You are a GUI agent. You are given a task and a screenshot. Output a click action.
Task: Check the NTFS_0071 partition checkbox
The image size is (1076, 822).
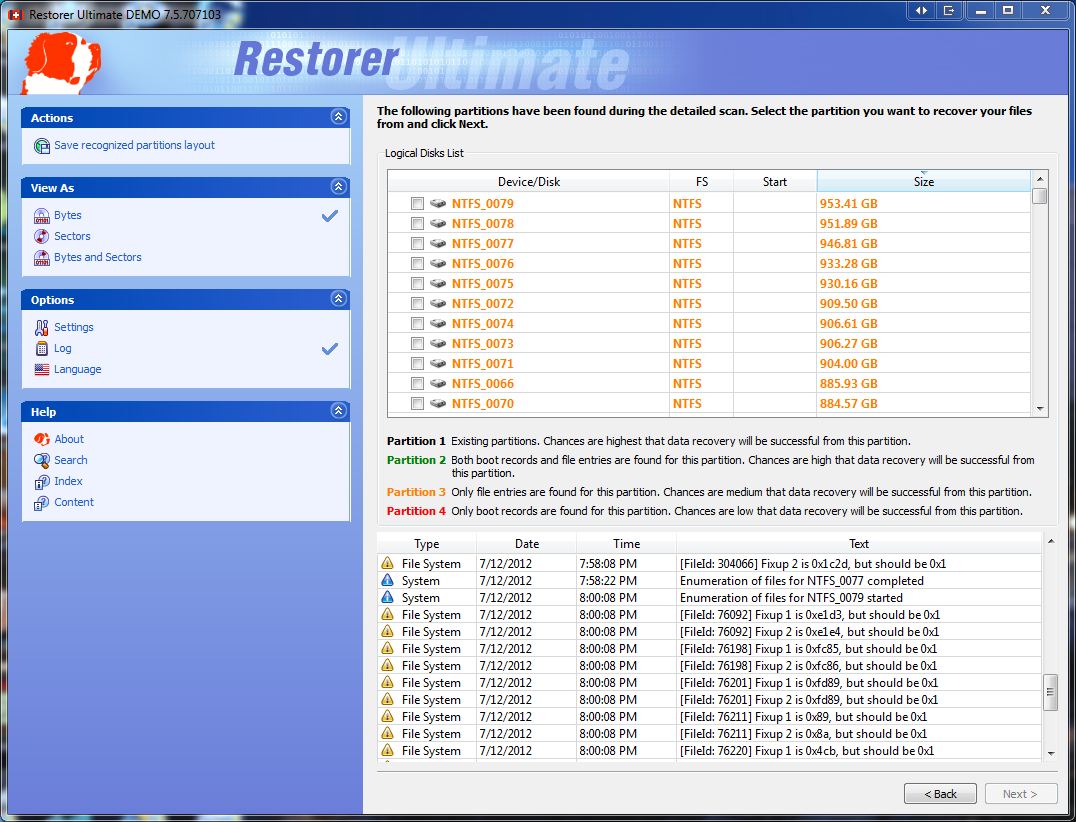coord(417,363)
